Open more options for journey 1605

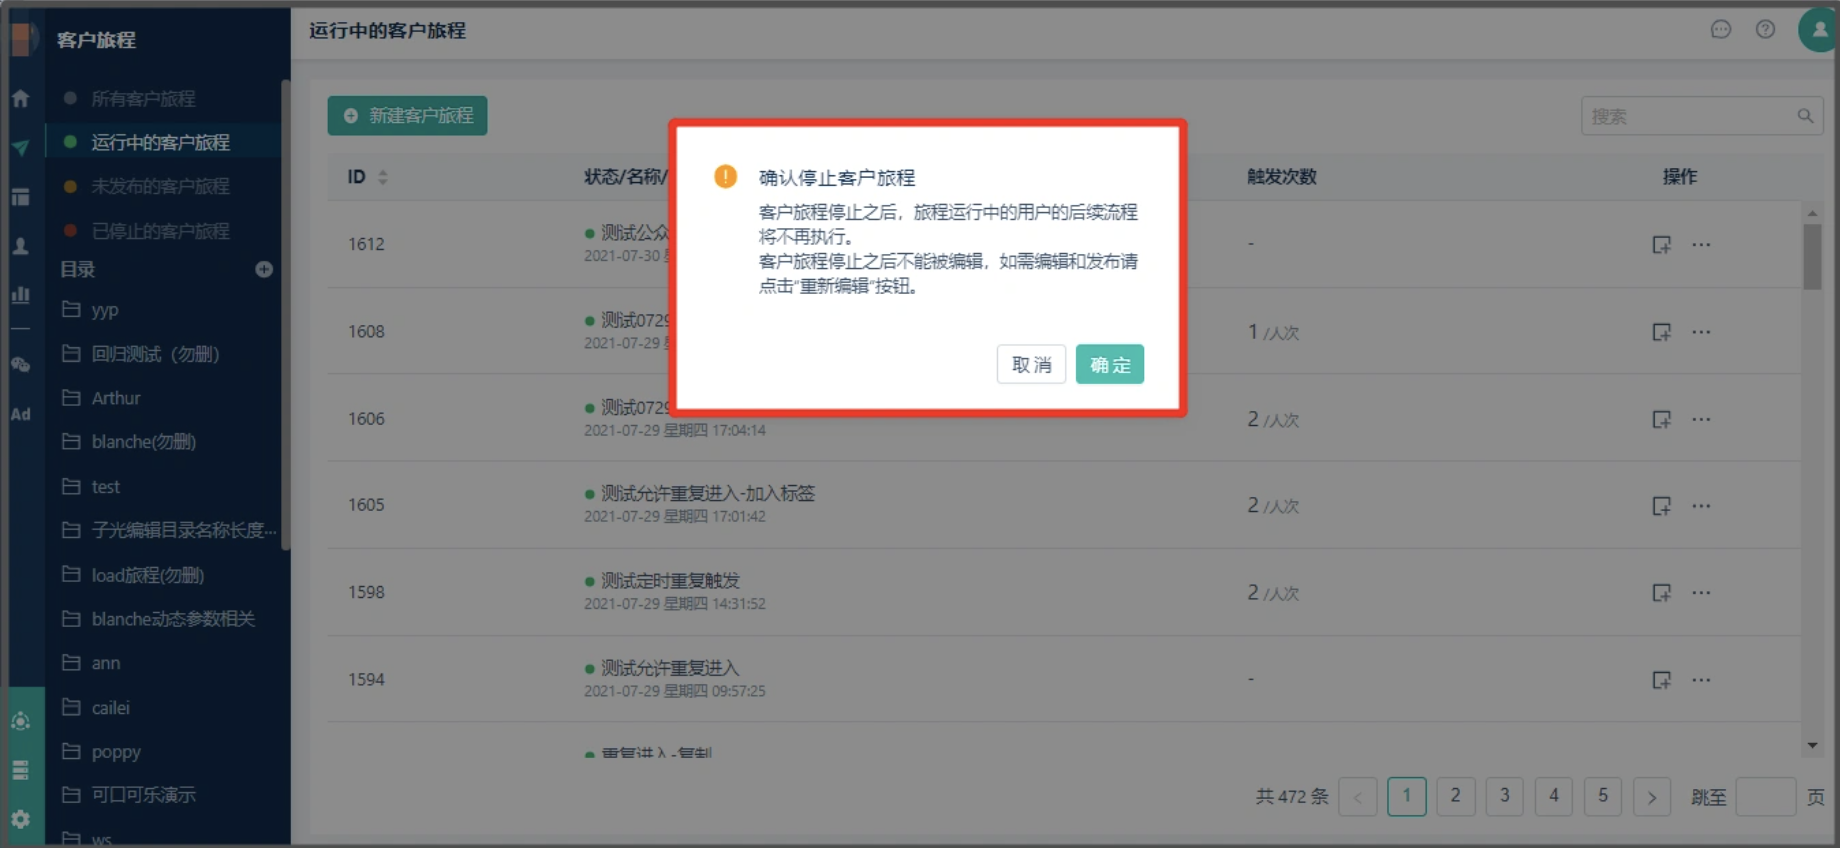click(1701, 506)
